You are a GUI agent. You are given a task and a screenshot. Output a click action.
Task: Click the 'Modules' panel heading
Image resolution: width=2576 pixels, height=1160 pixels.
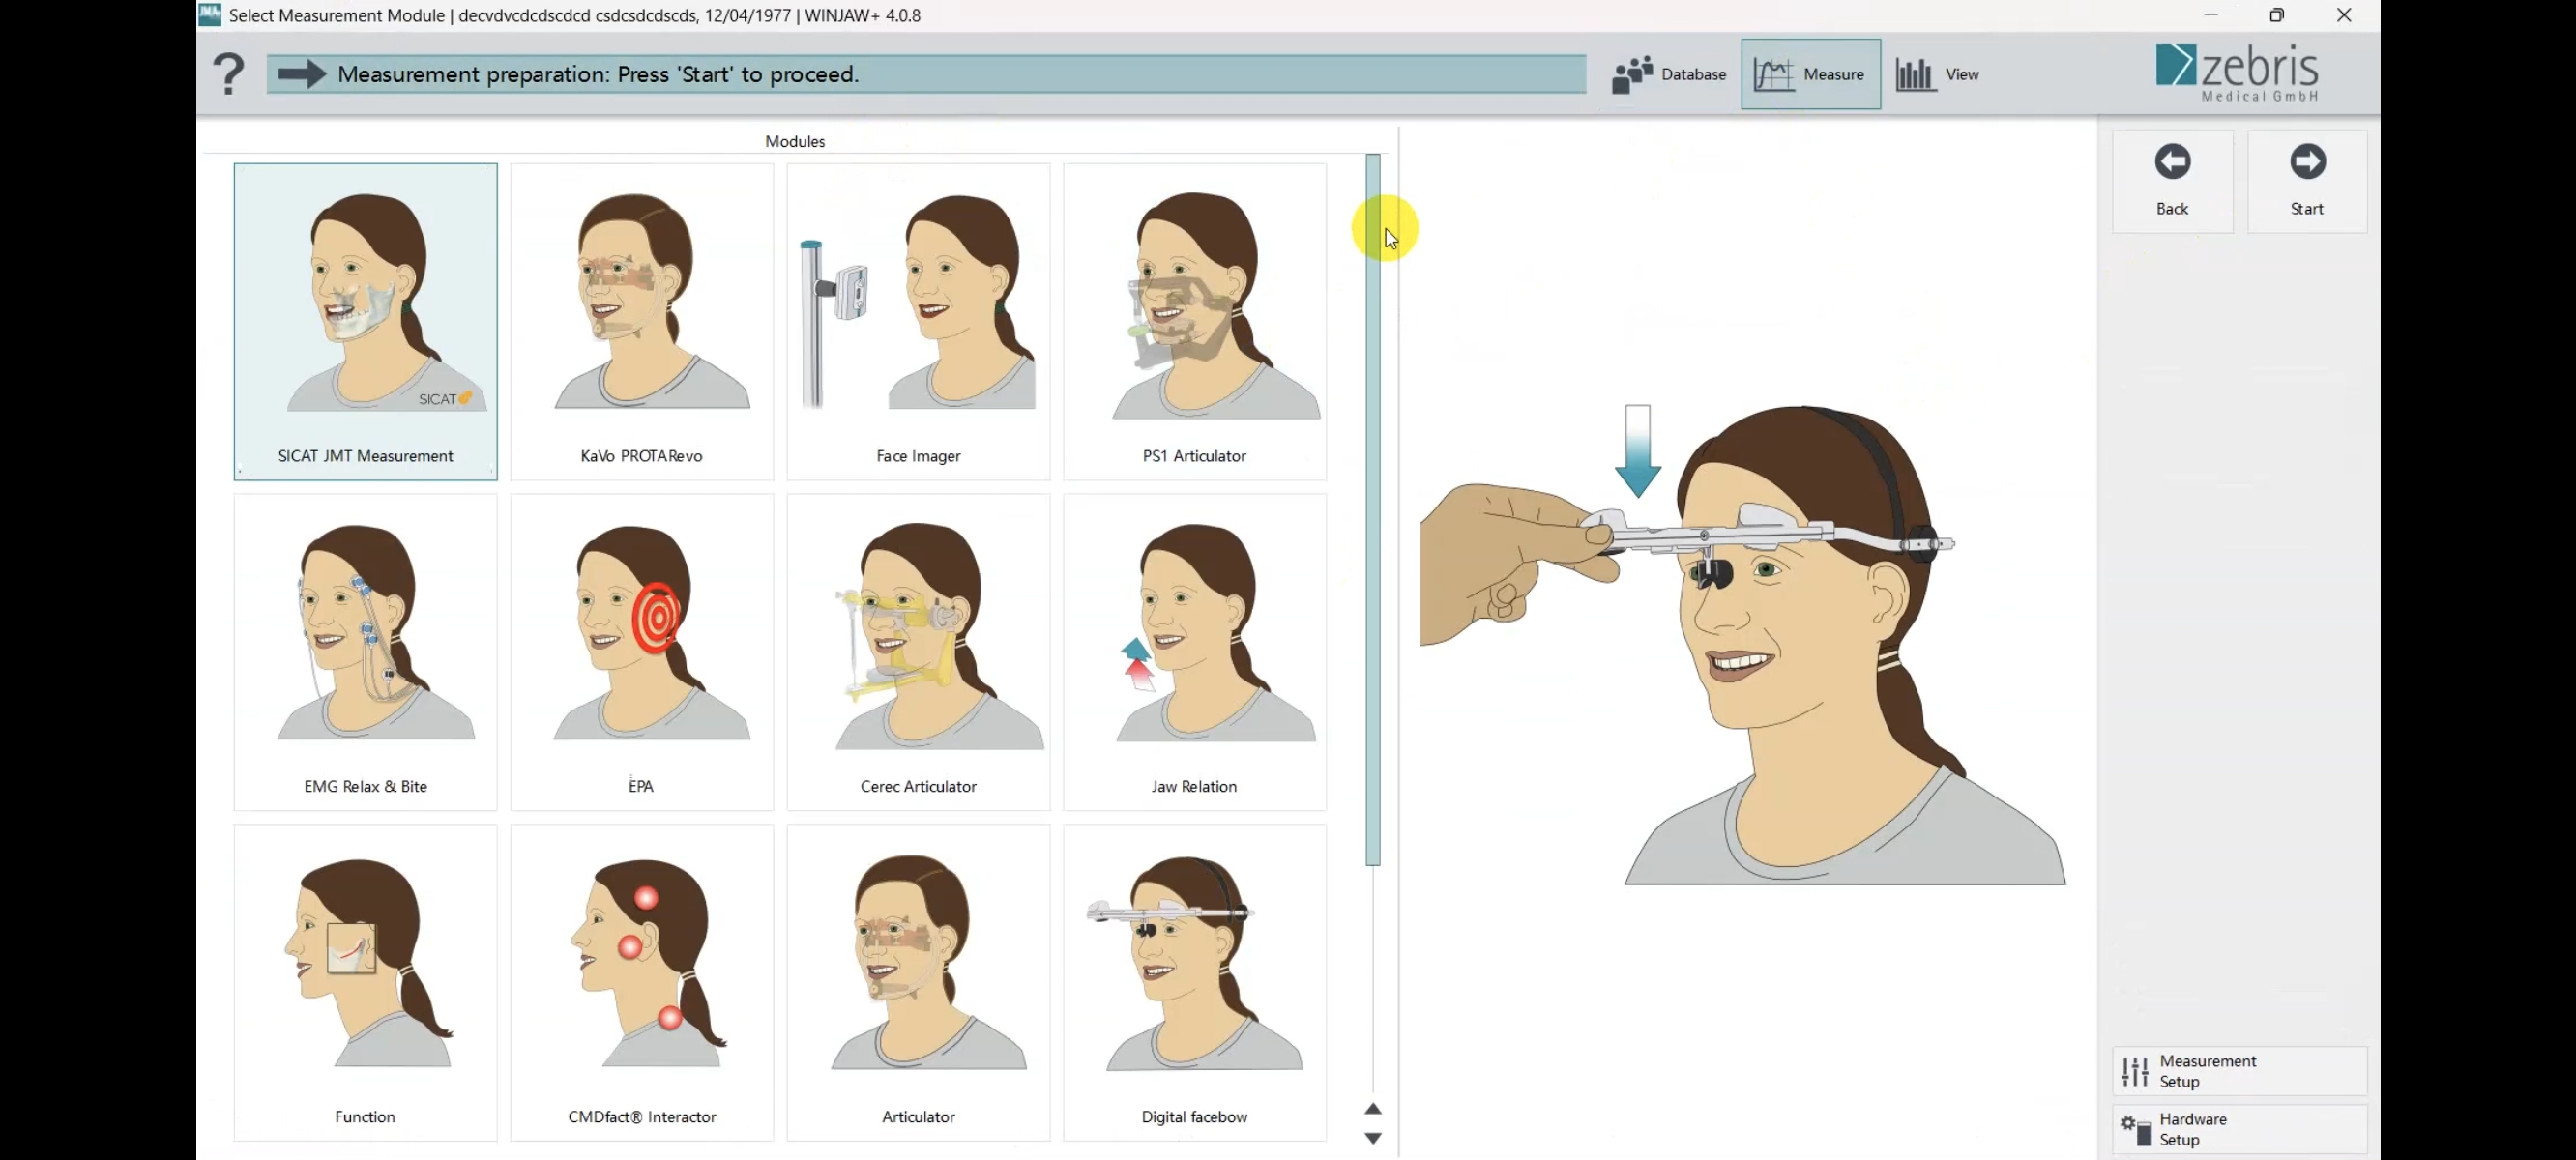point(795,141)
